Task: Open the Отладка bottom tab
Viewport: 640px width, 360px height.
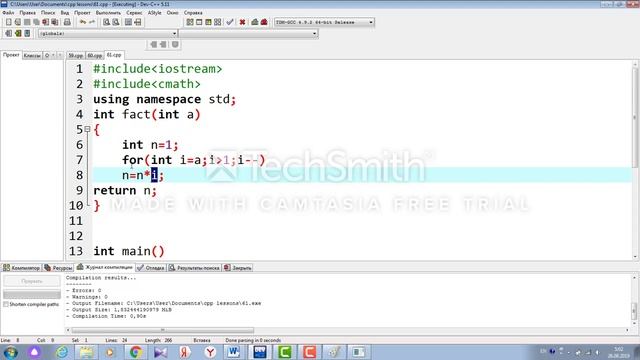Action: pyautogui.click(x=151, y=268)
